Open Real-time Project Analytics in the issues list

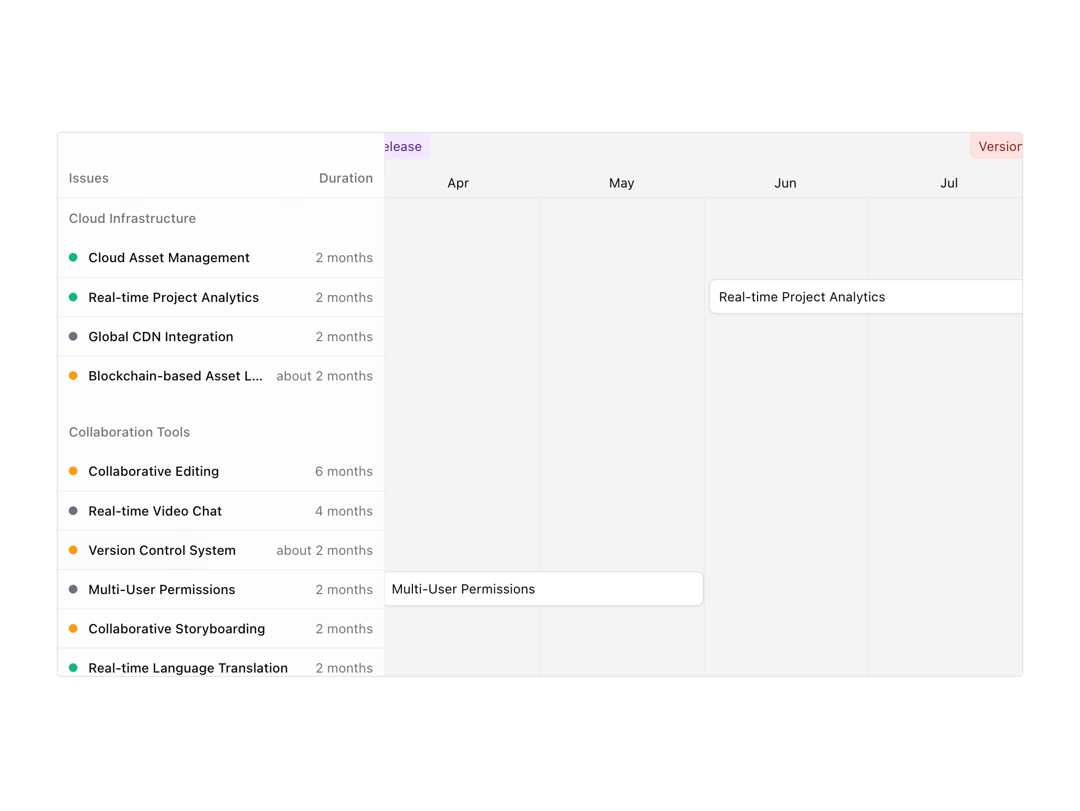(220, 297)
